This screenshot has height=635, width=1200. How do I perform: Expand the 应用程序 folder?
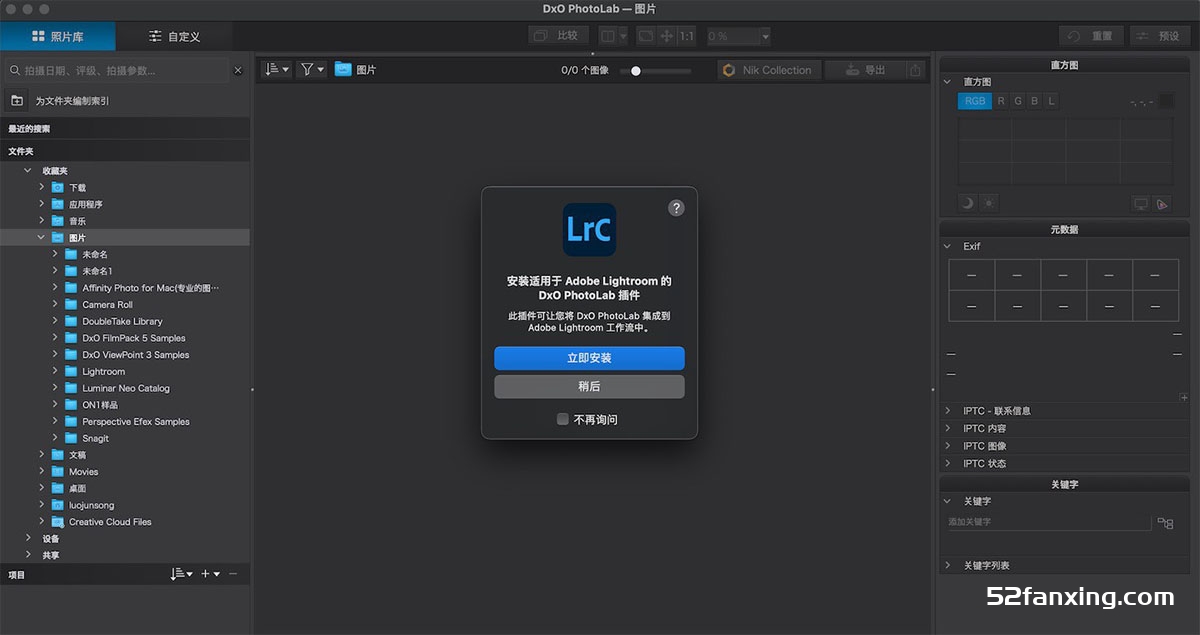tap(42, 204)
